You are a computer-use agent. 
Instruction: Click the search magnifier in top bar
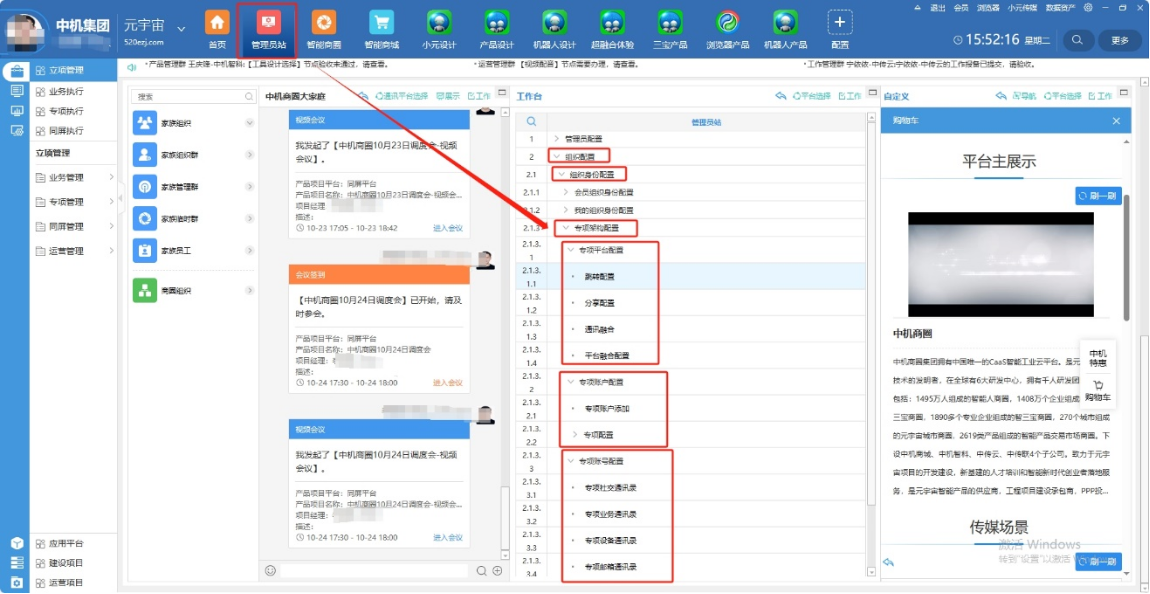[x=1077, y=40]
